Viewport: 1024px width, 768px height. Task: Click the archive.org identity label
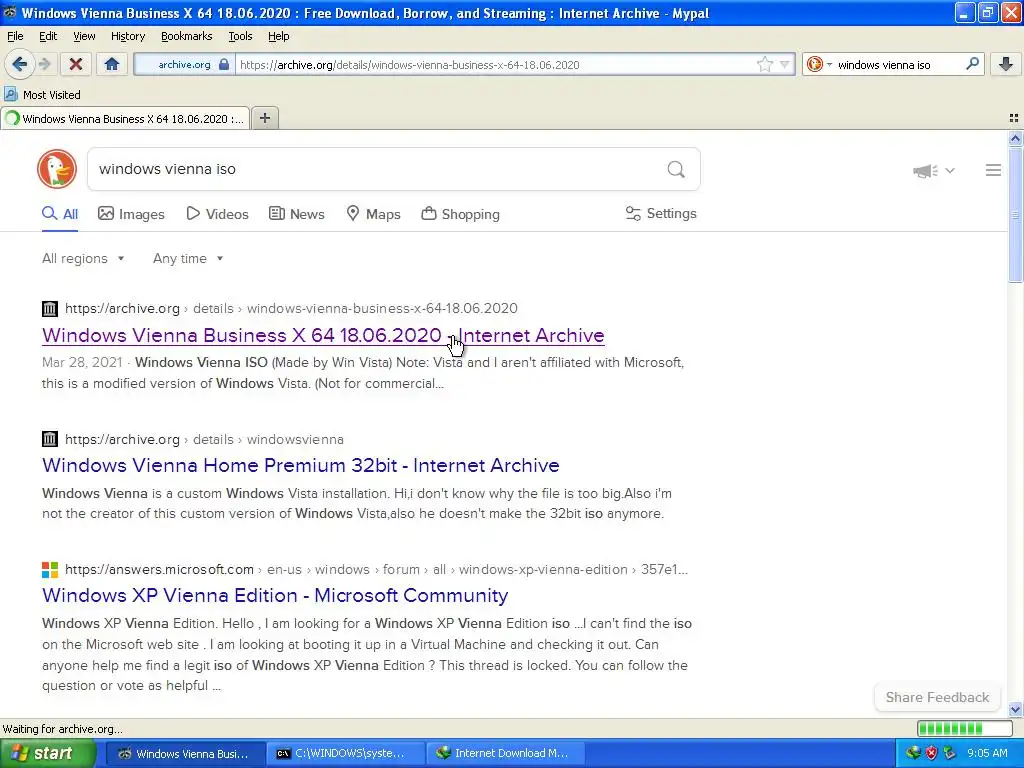(x=184, y=65)
